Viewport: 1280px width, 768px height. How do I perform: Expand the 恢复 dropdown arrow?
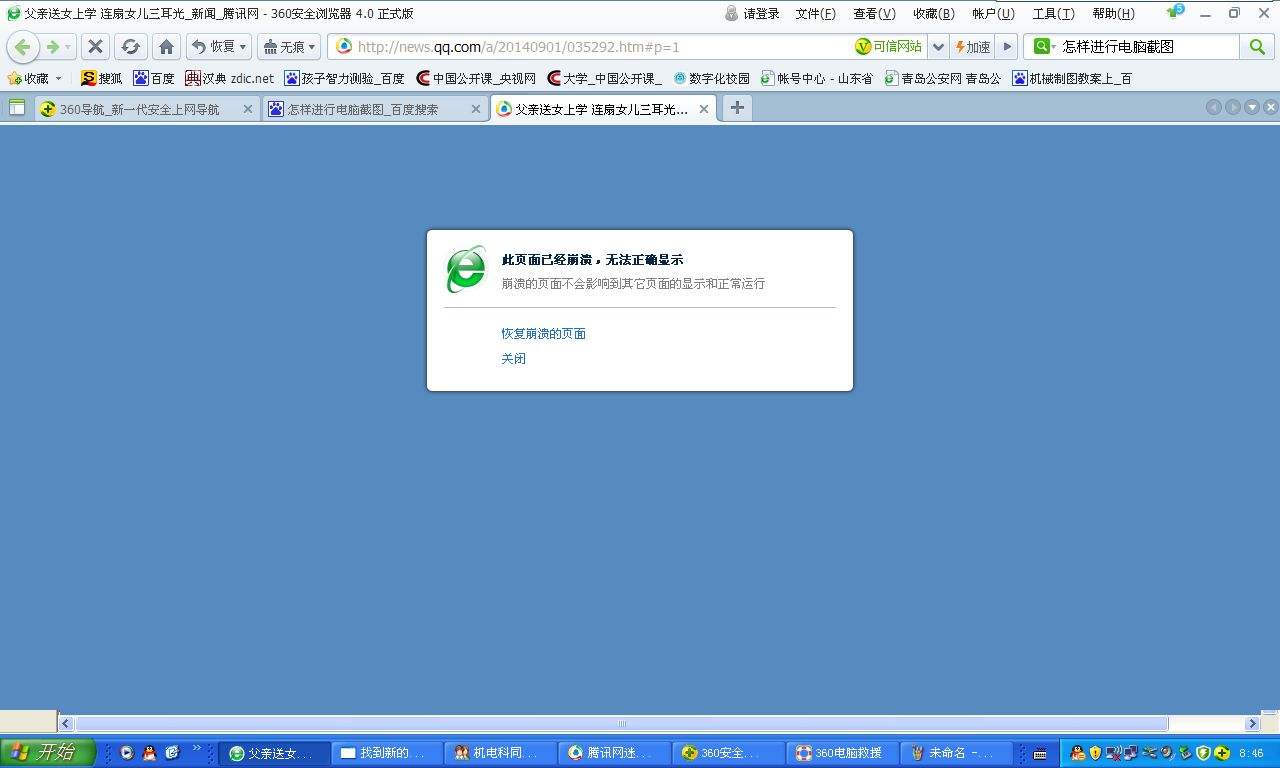click(x=242, y=47)
